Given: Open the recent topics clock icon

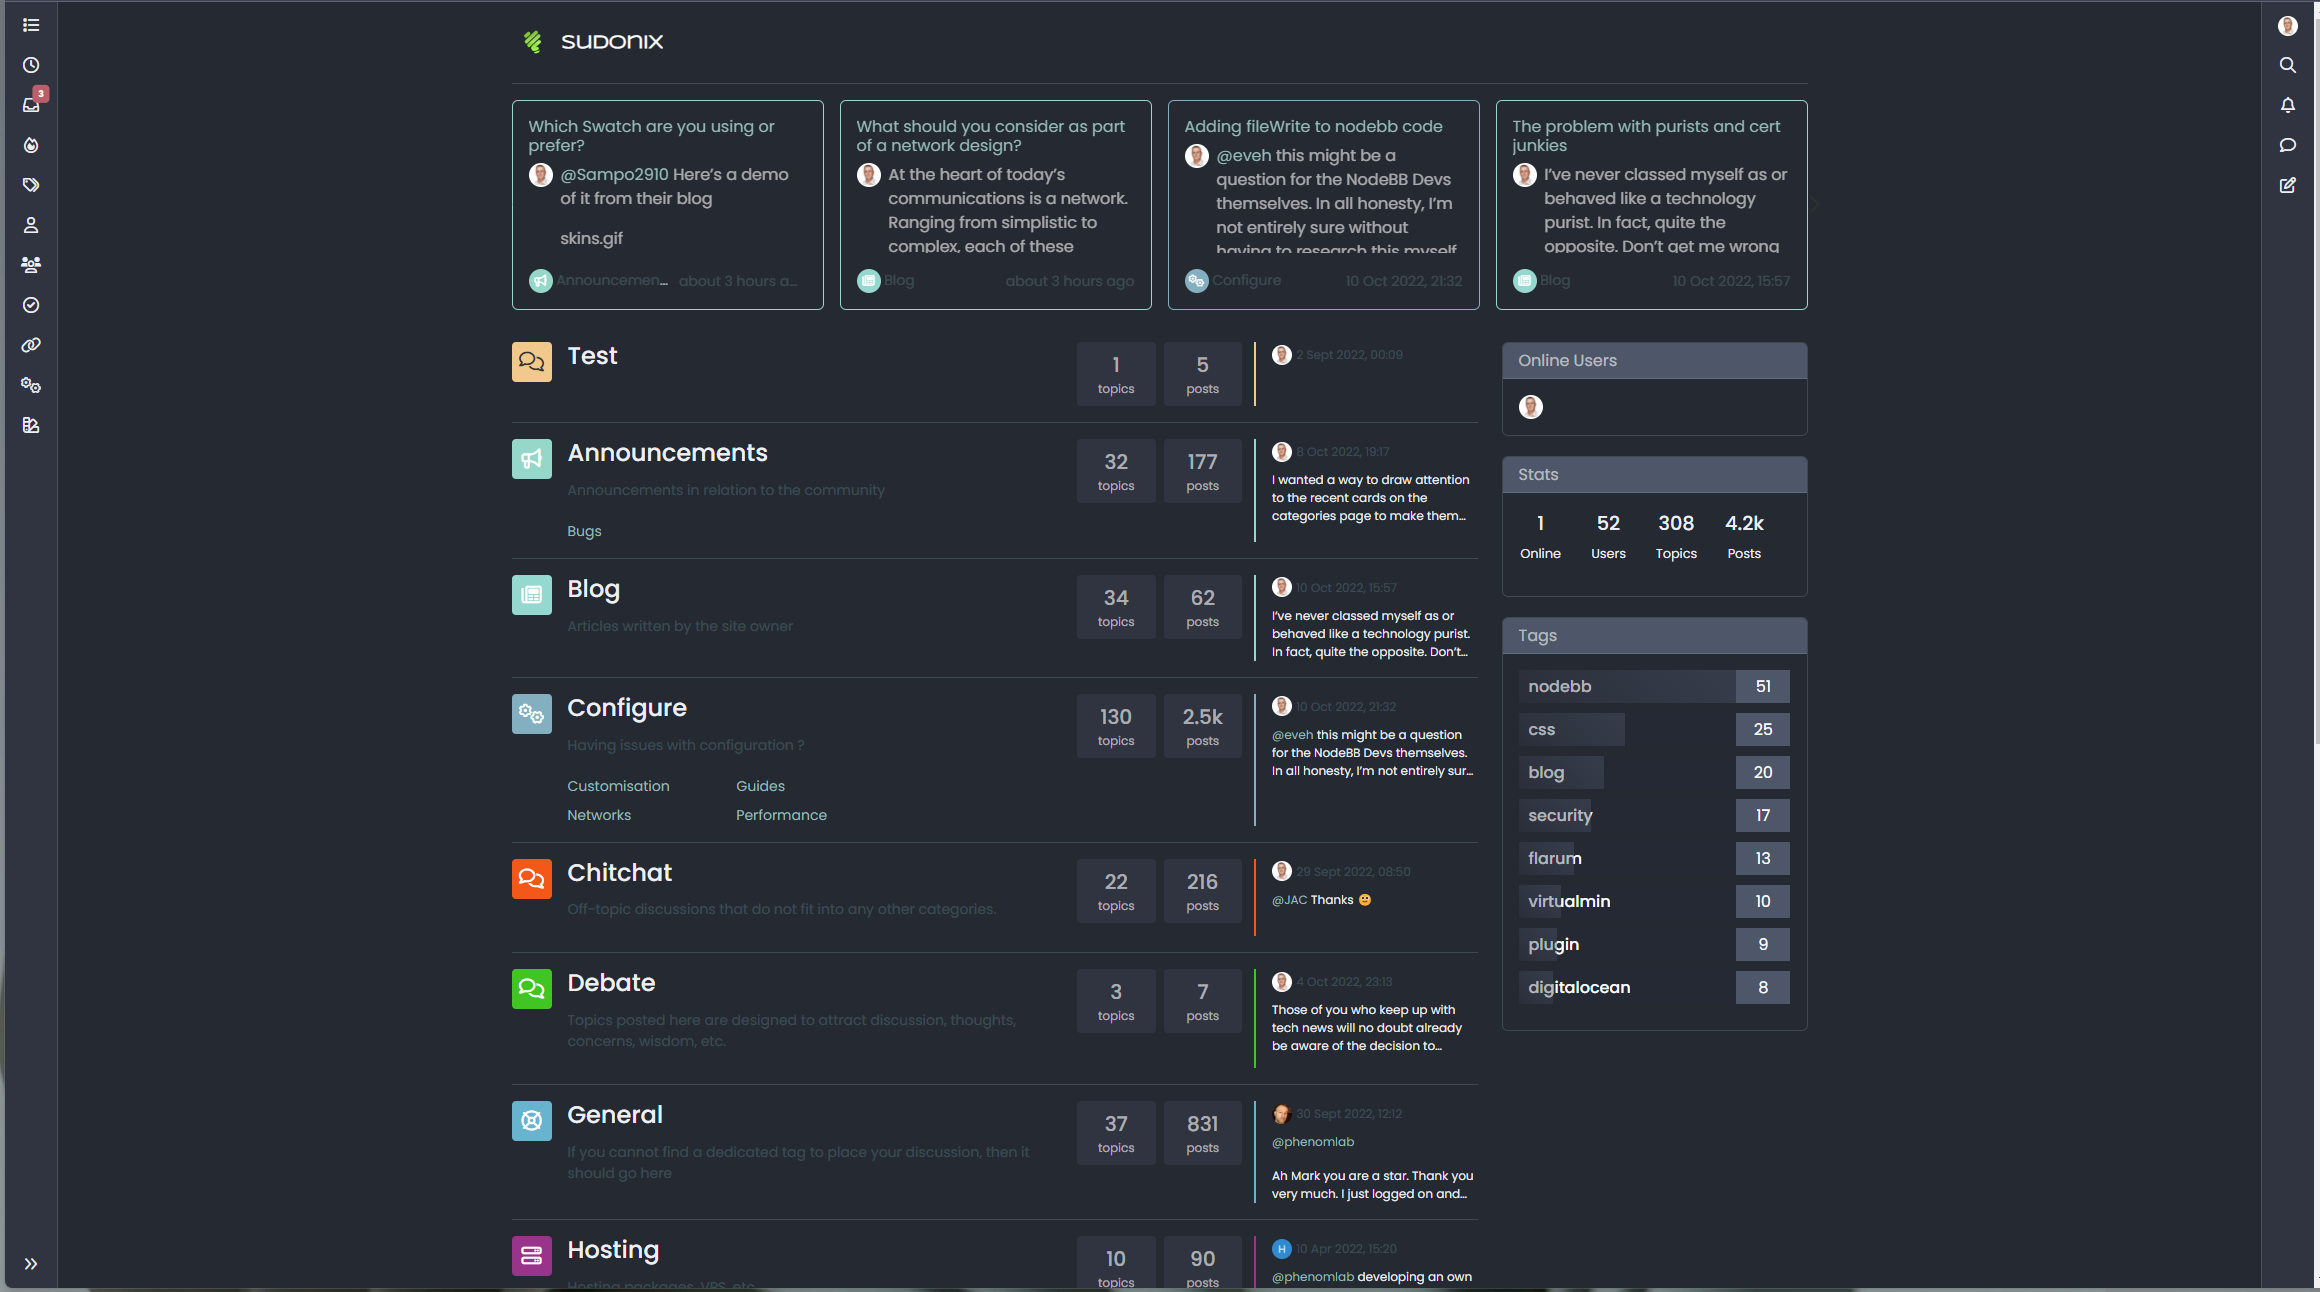Looking at the screenshot, I should pyautogui.click(x=31, y=65).
